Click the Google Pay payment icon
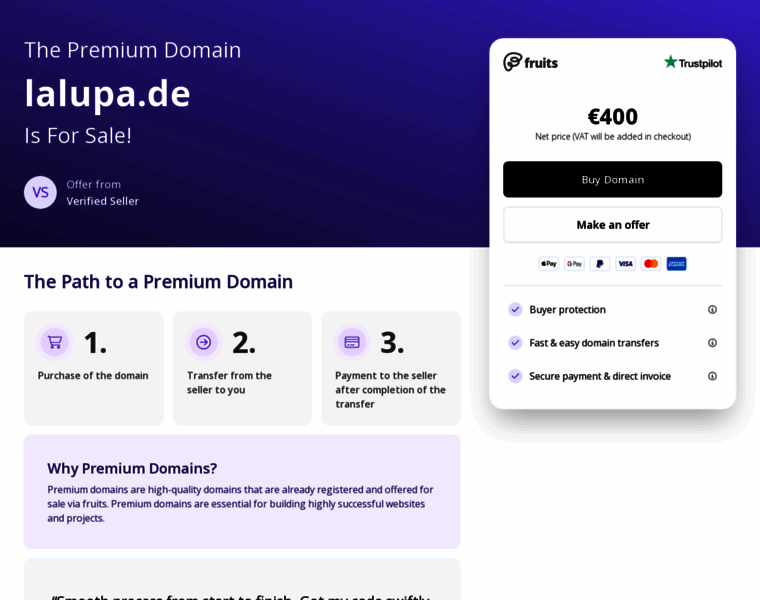This screenshot has width=760, height=600. [574, 264]
